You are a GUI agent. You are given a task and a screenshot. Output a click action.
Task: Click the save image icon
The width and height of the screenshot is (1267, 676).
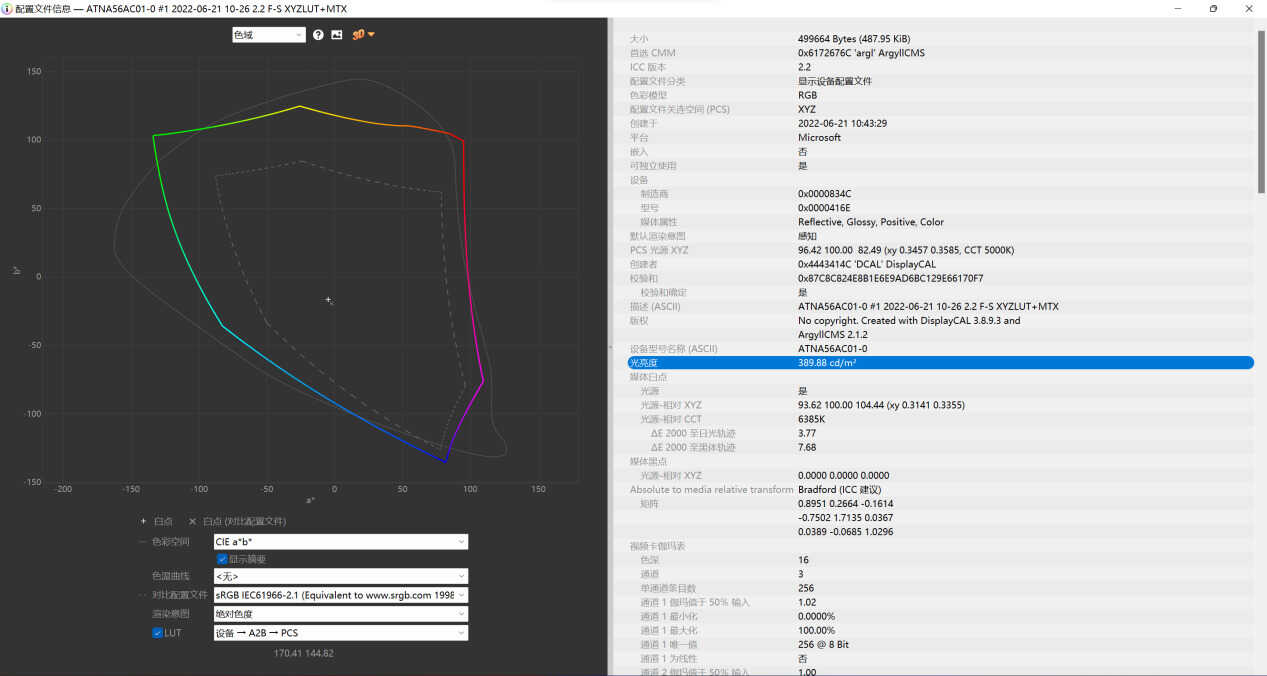click(337, 35)
